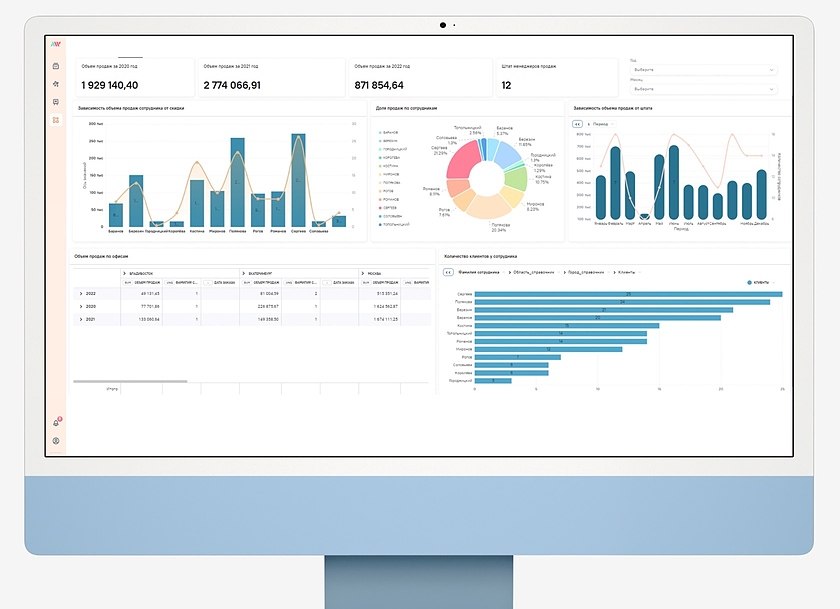Viewport: 840px width, 609px height.
Task: Open the chat icon in the left sidebar
Action: [56, 102]
